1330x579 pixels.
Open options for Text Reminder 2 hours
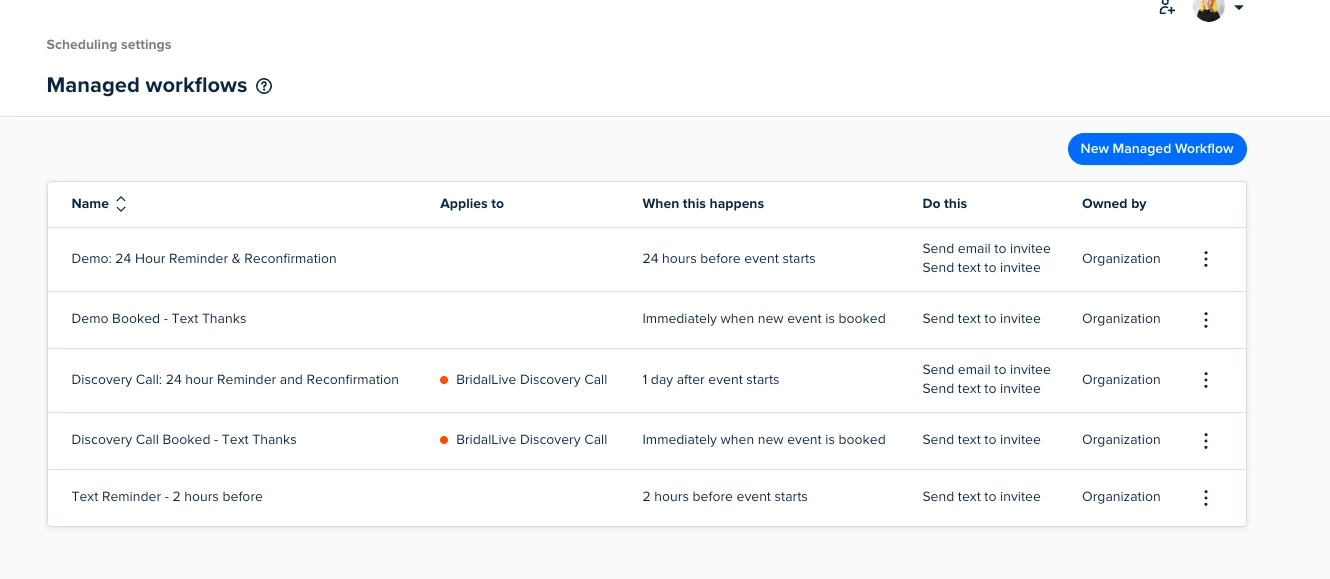[x=1205, y=498]
